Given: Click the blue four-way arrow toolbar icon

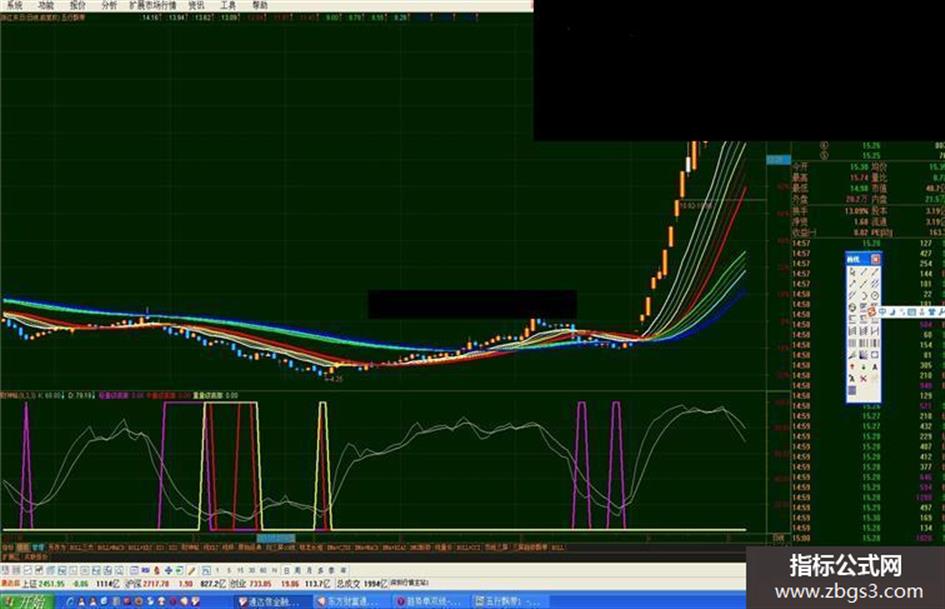Looking at the screenshot, I should pyautogui.click(x=169, y=570).
